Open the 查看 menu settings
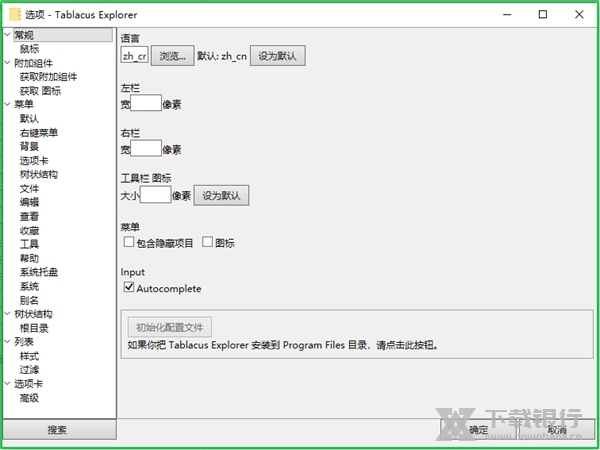This screenshot has height=450, width=600. (x=29, y=217)
